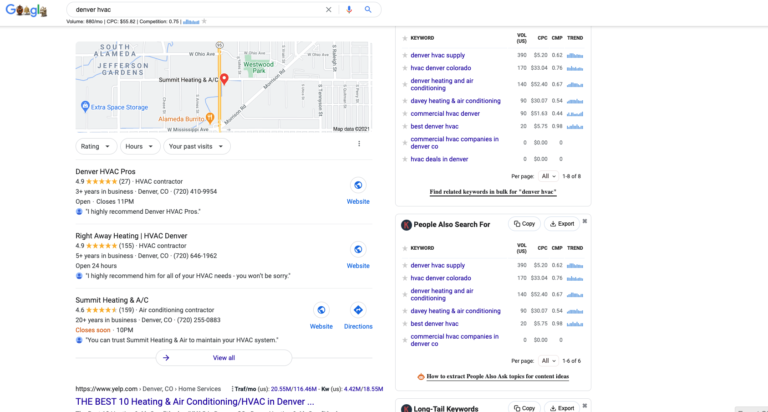Click trend chart for 'commercial hvac denver' row
768x412 pixels.
click(575, 114)
